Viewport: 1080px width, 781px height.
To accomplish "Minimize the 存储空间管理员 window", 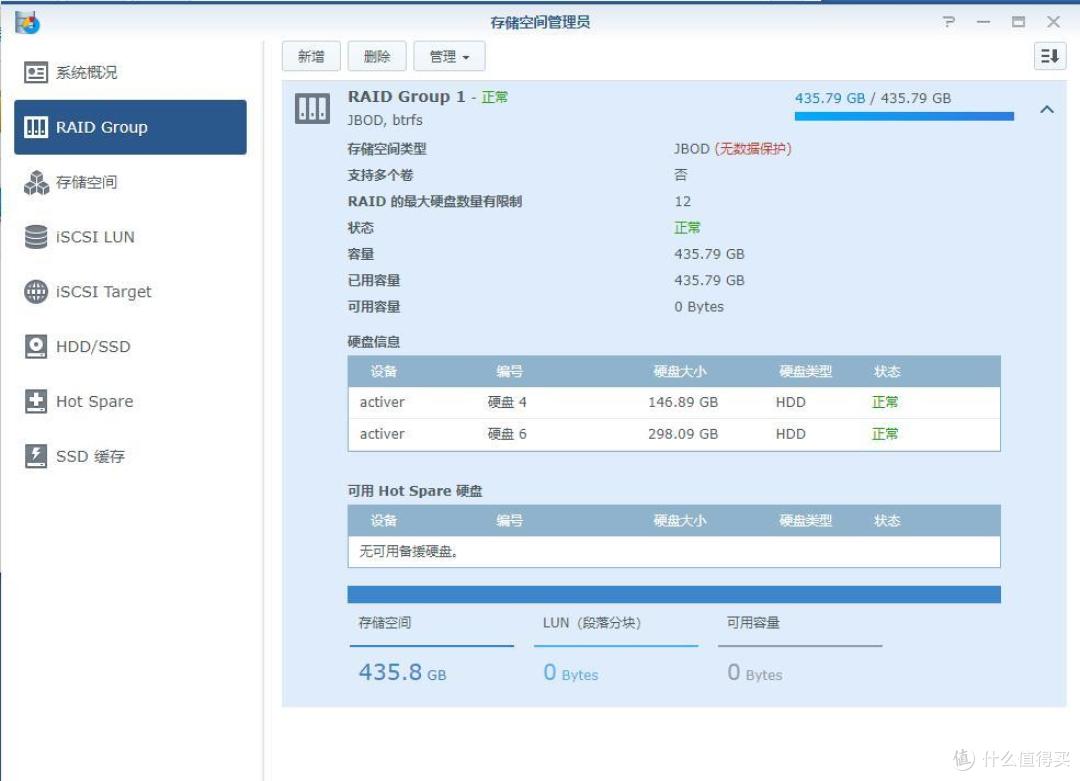I will click(x=984, y=22).
